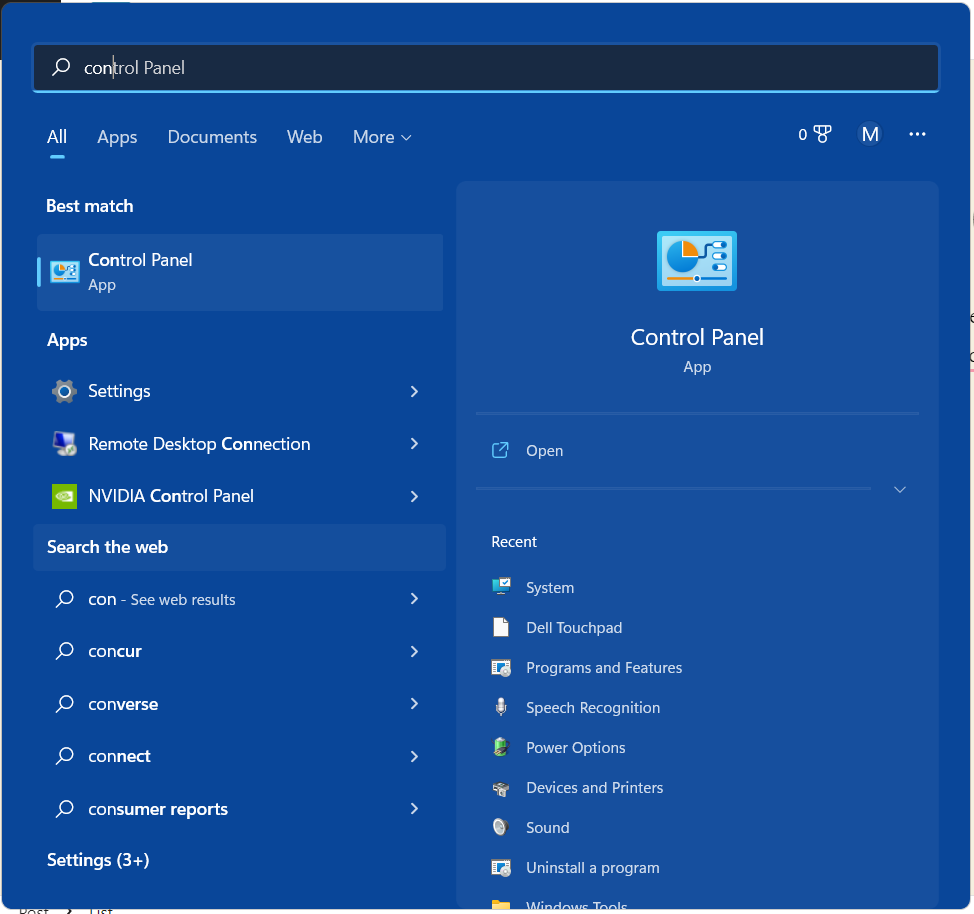Open Uninstall a program recent item
The width and height of the screenshot is (974, 914).
pos(593,867)
